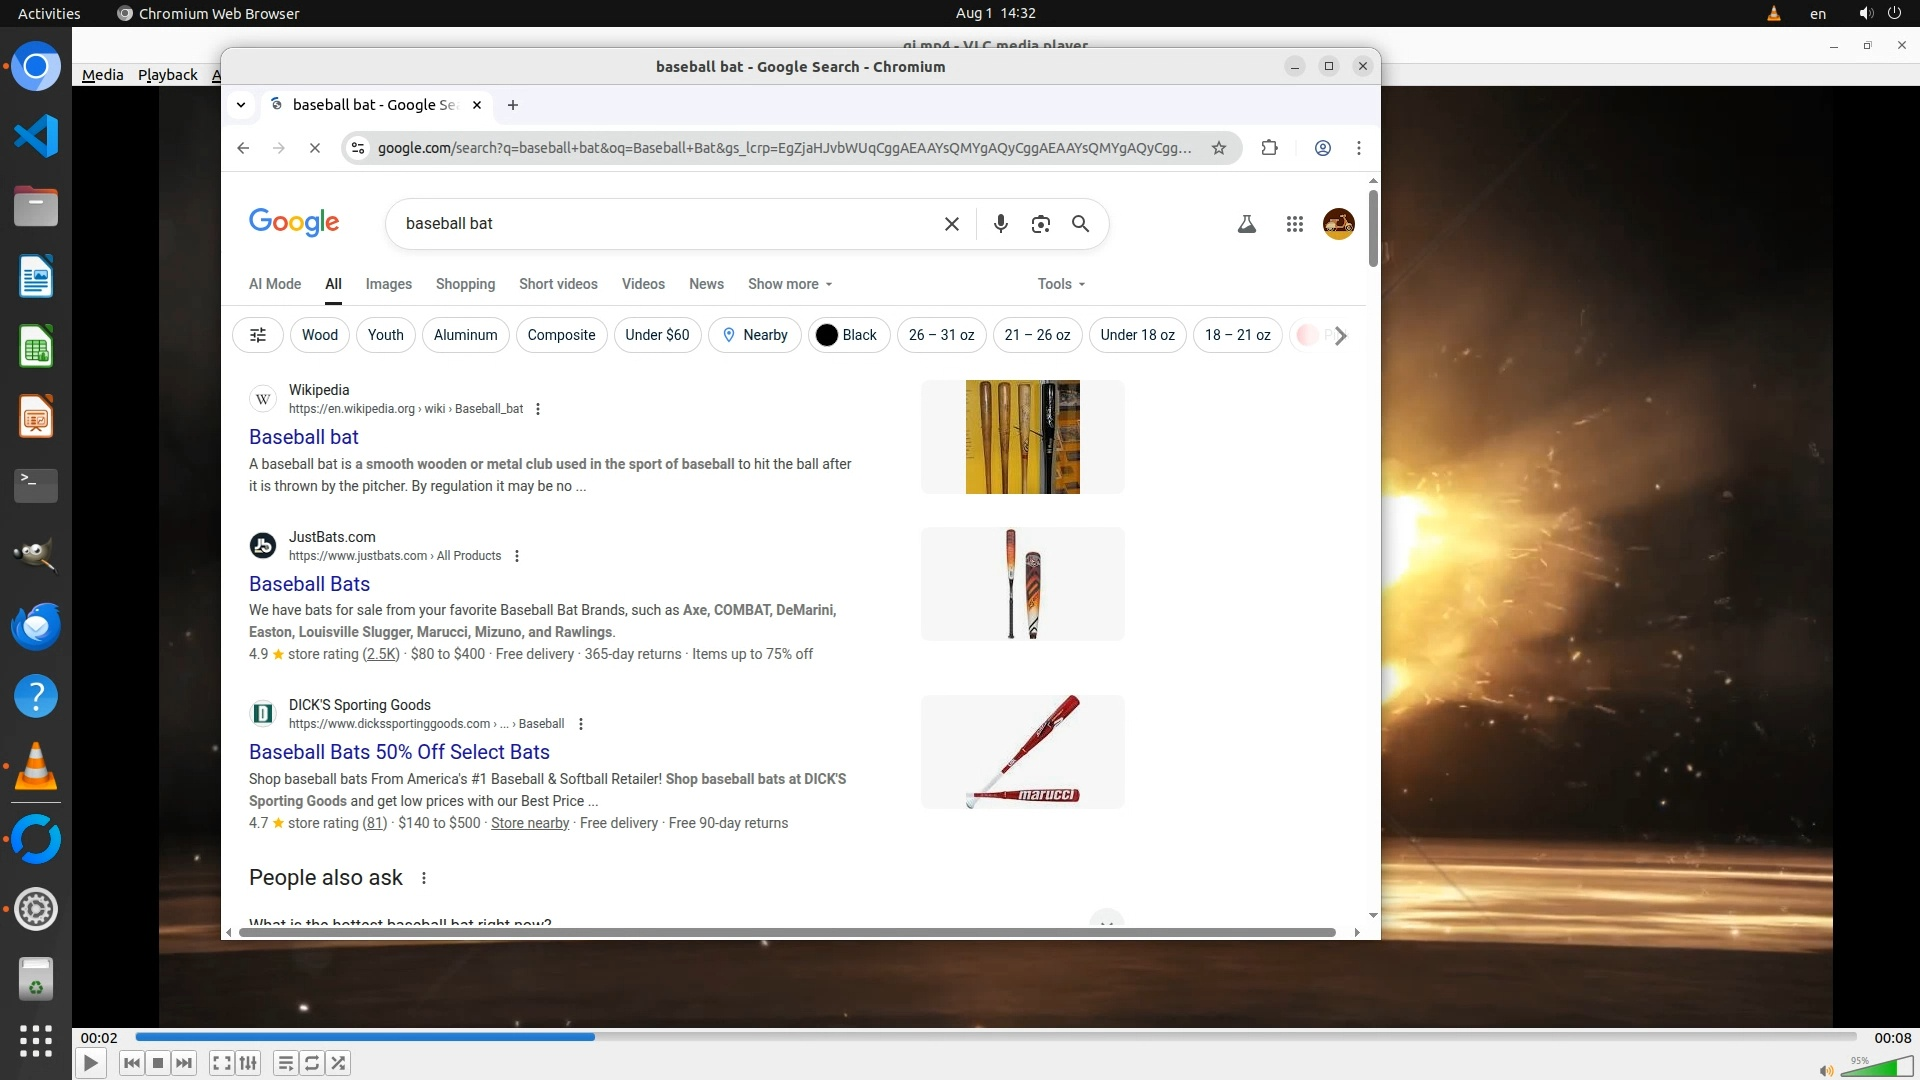This screenshot has width=1920, height=1080.
Task: Toggle VLC random shuffle mode
Action: click(339, 1063)
